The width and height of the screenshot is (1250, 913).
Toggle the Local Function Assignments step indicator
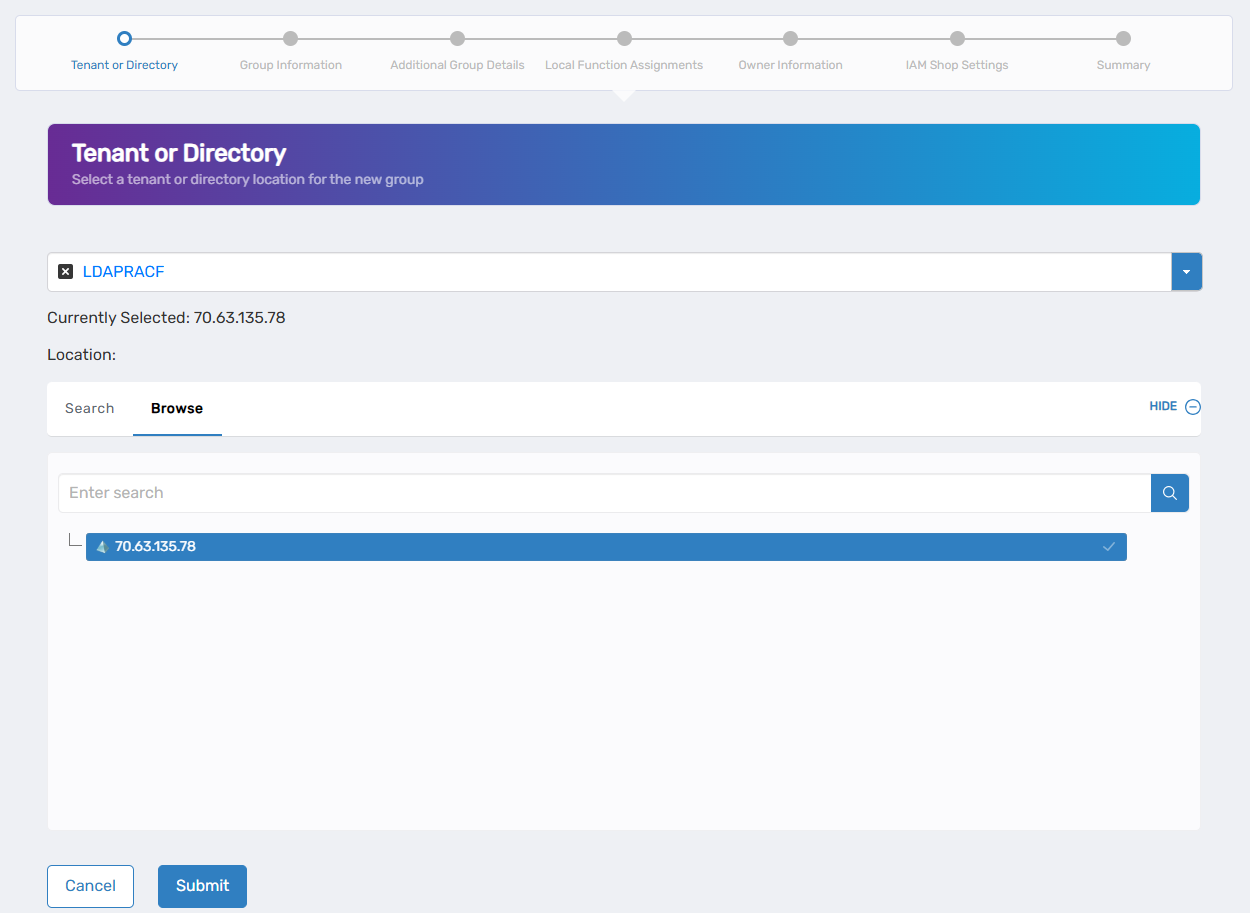click(624, 38)
